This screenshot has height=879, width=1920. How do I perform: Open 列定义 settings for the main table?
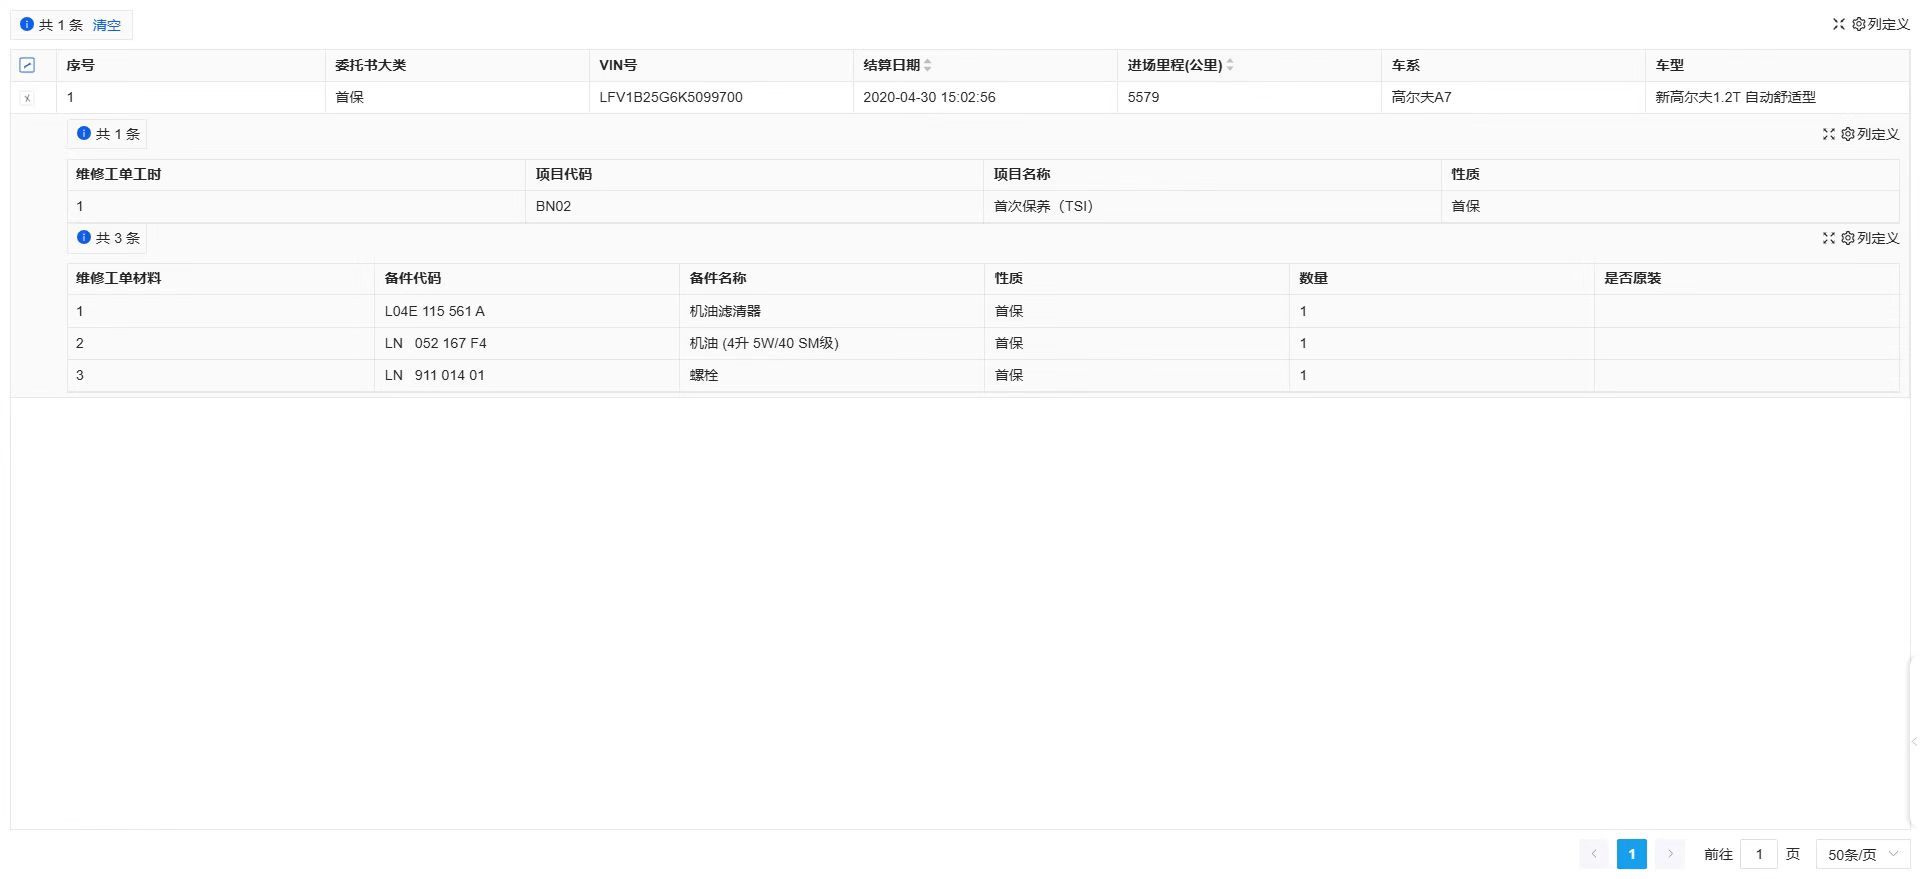(1881, 24)
